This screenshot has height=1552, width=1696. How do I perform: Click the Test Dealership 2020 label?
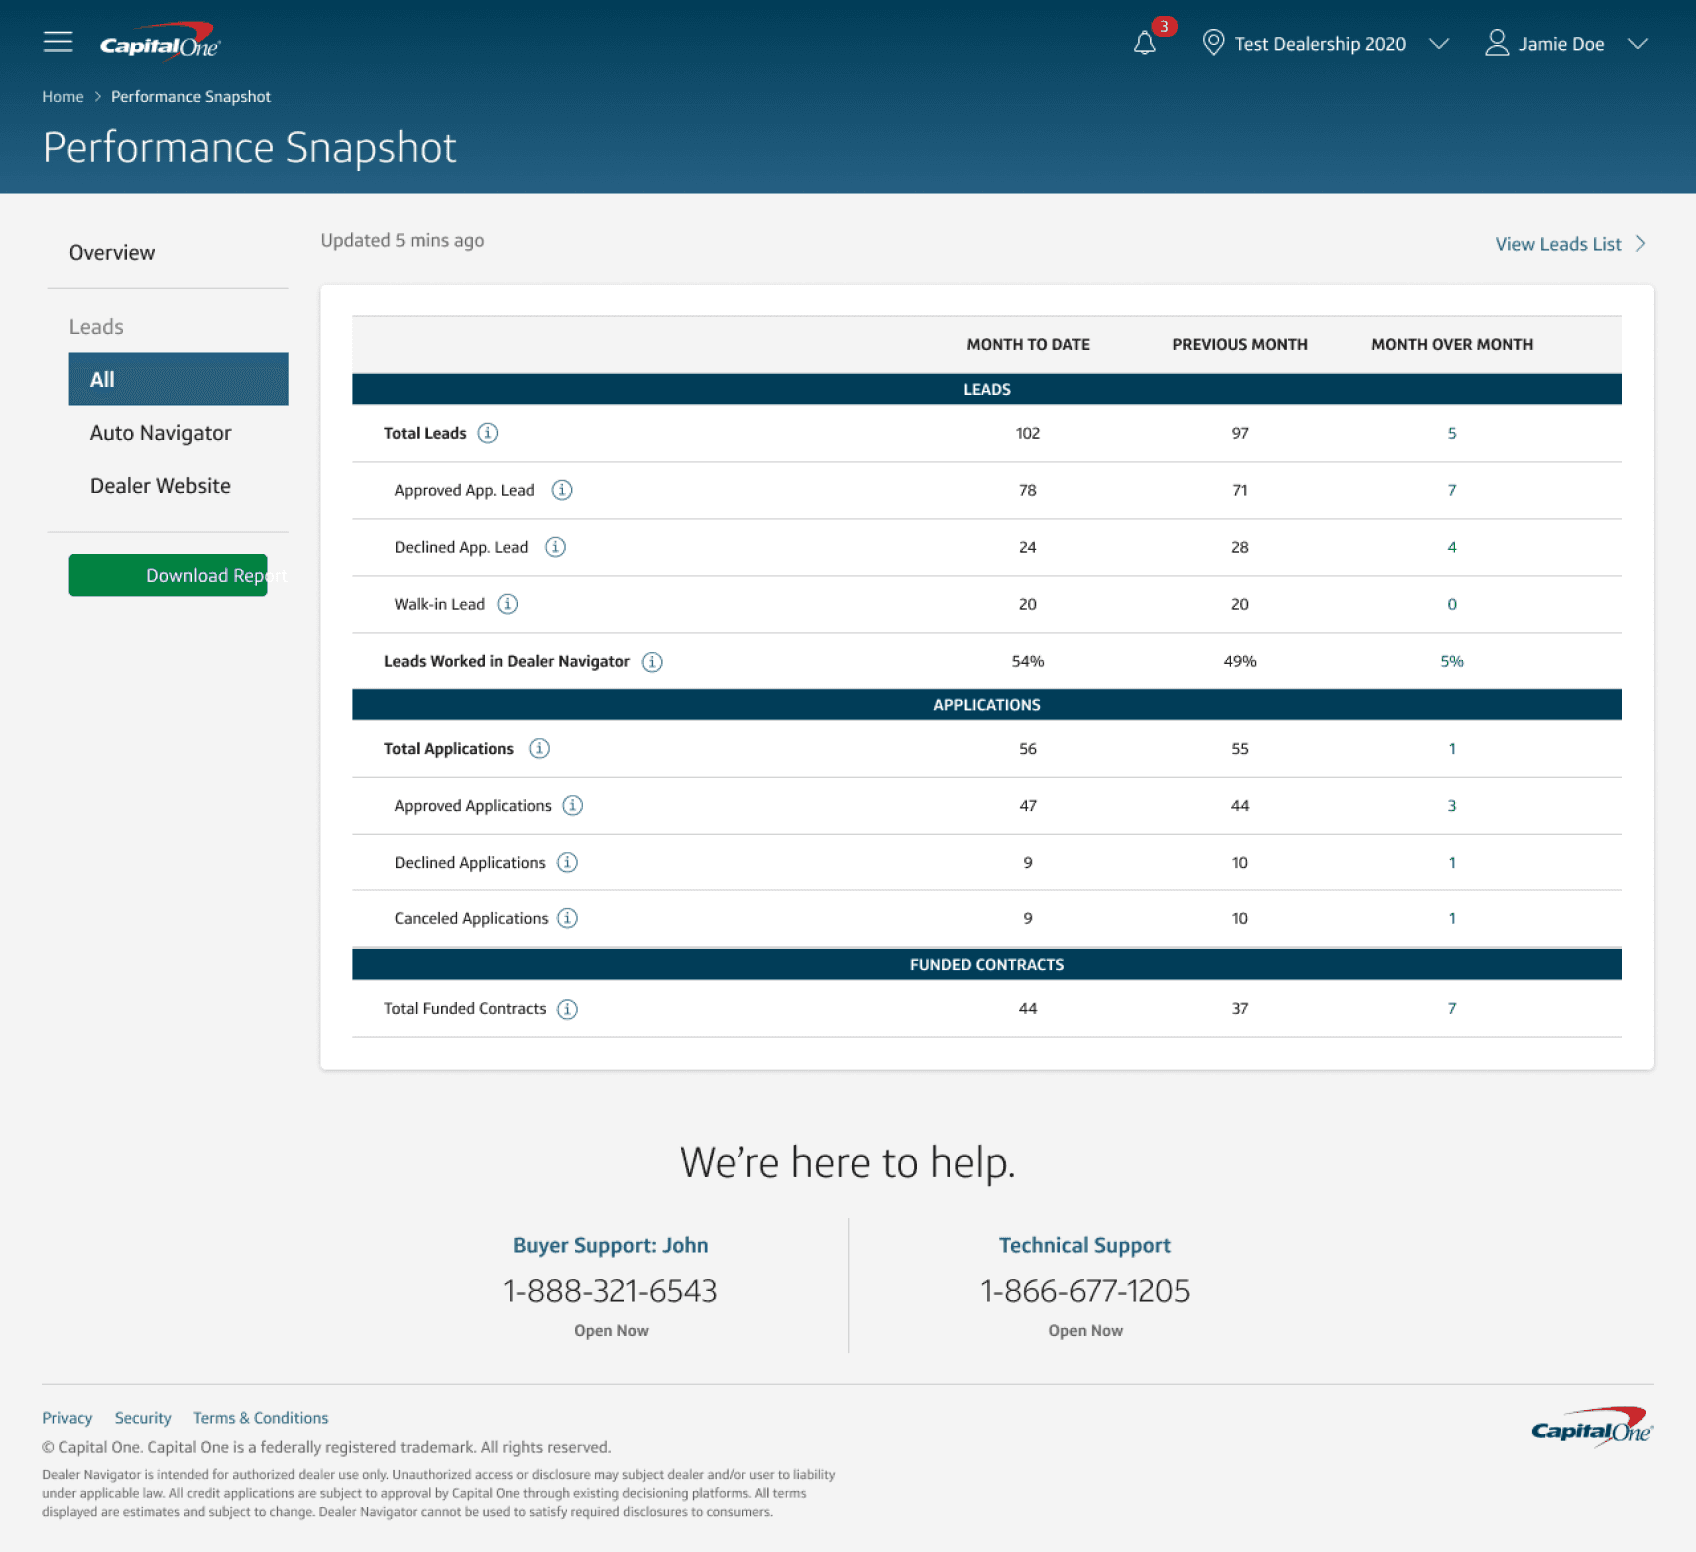pos(1320,44)
